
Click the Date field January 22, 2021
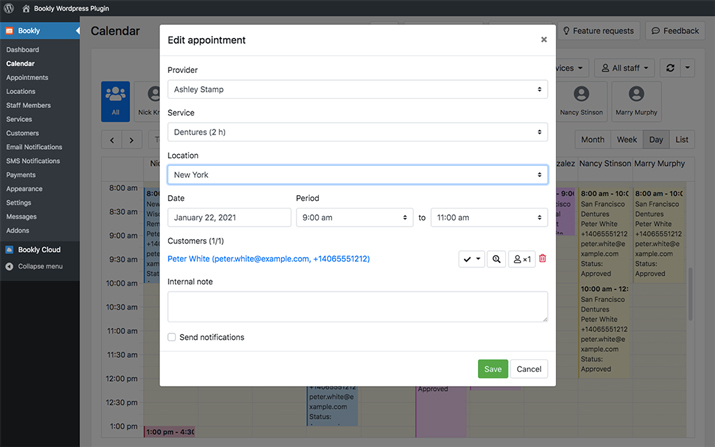pos(229,218)
